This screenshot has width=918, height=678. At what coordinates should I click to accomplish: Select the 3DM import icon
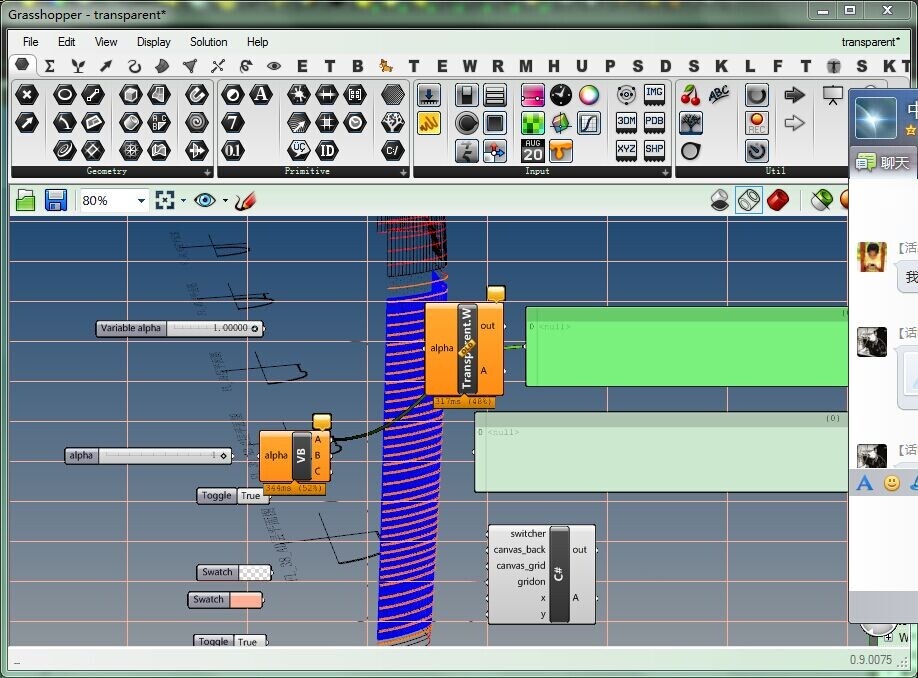coord(626,123)
